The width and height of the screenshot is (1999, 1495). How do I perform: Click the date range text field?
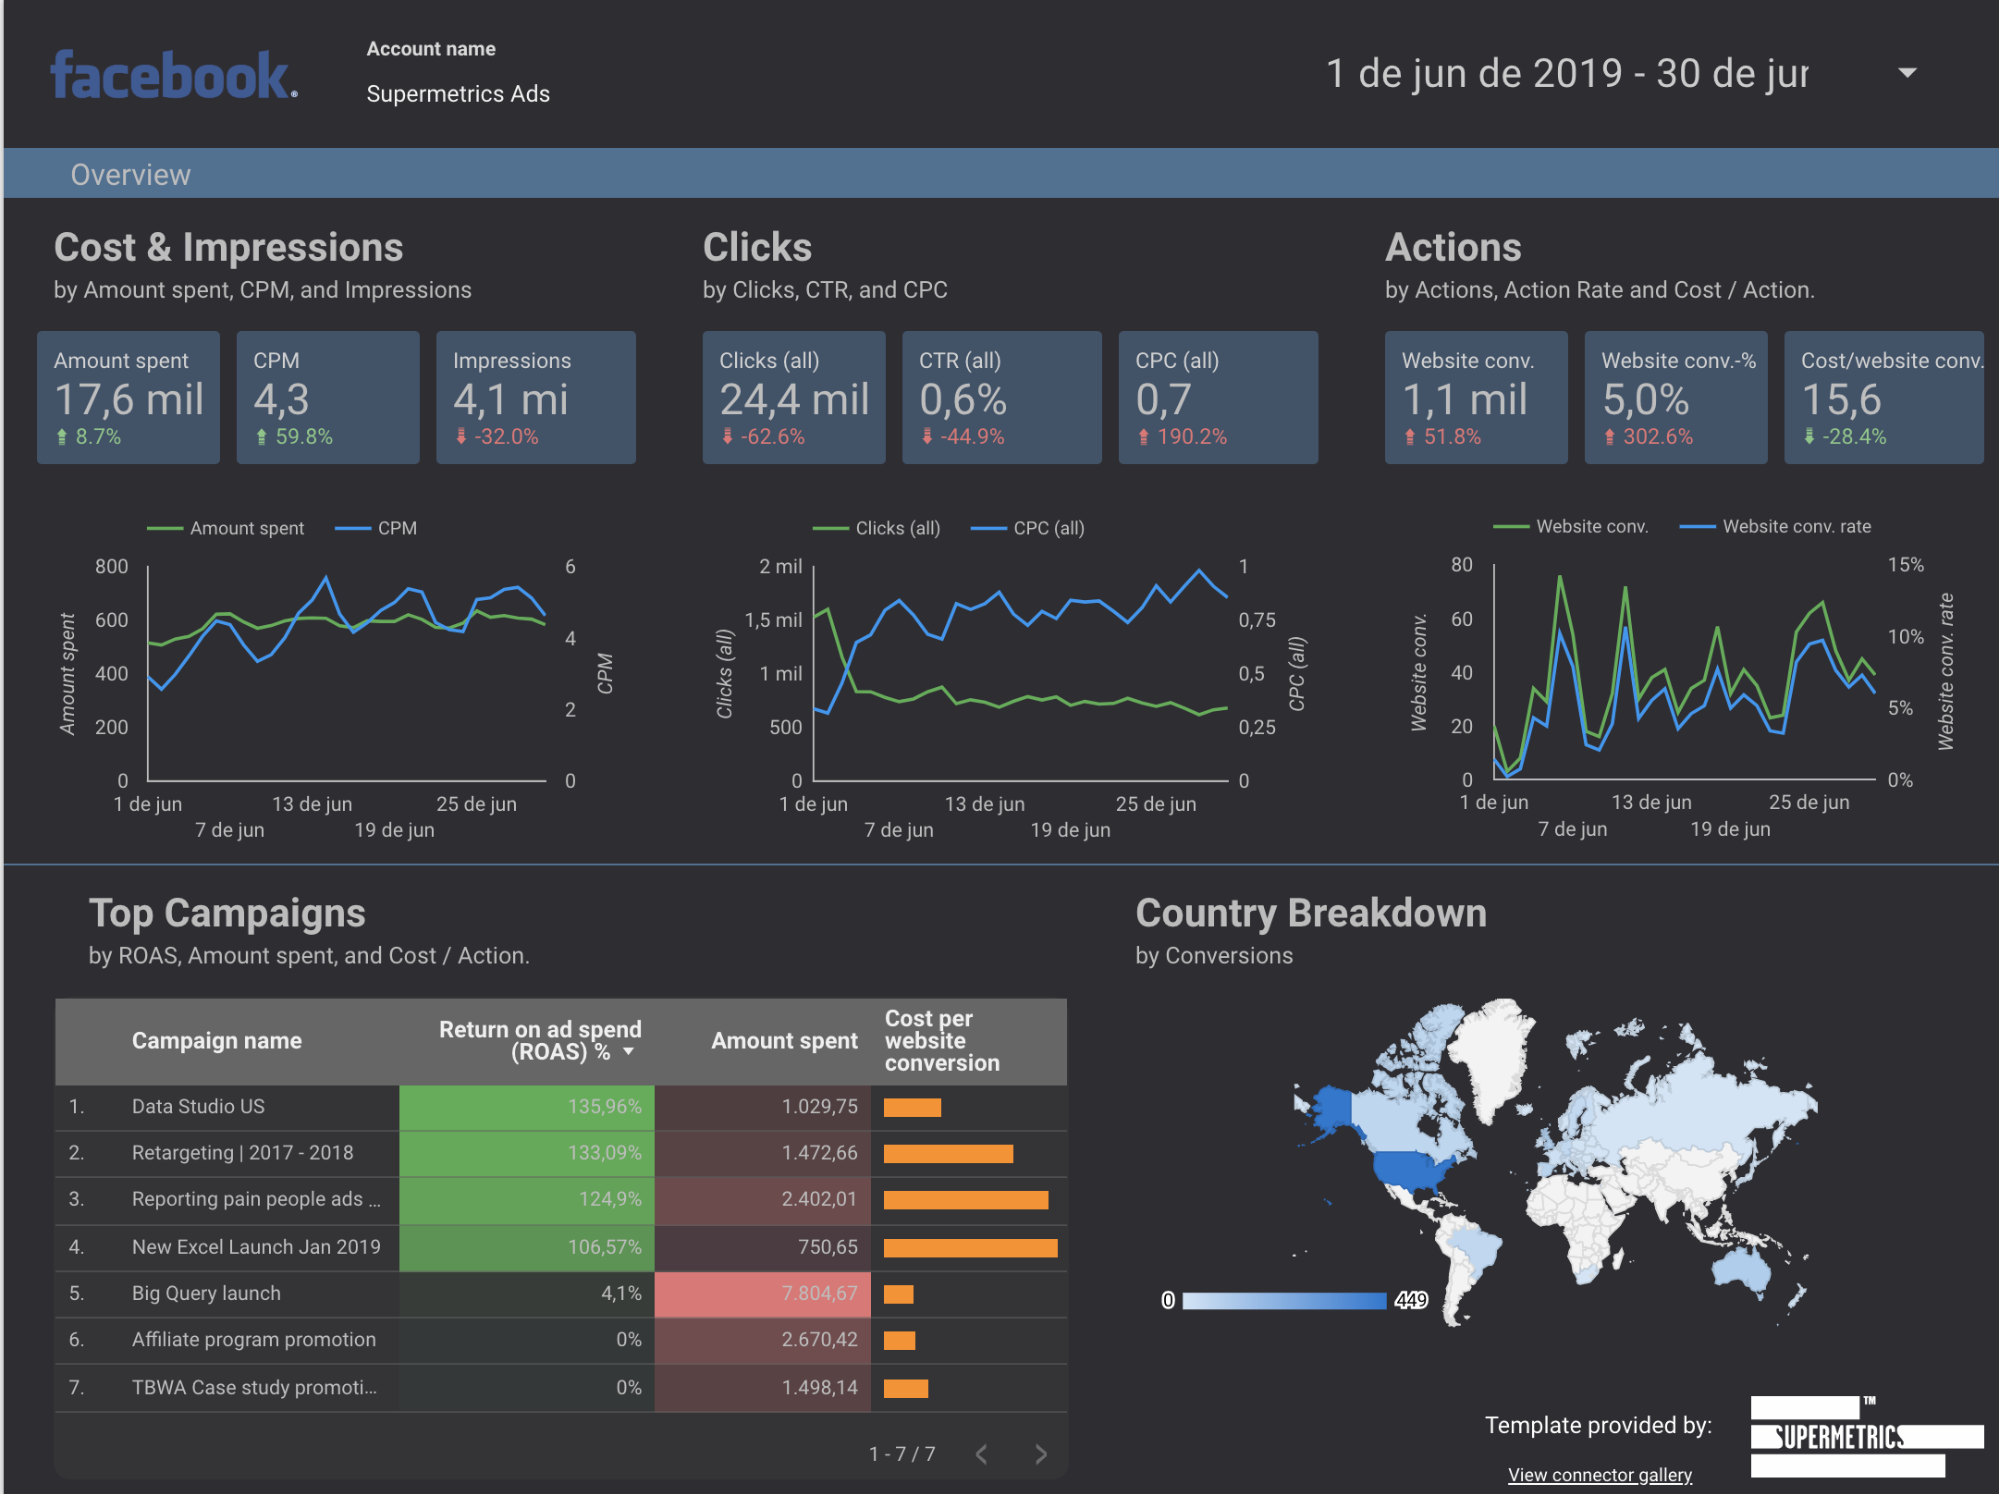coord(1566,73)
